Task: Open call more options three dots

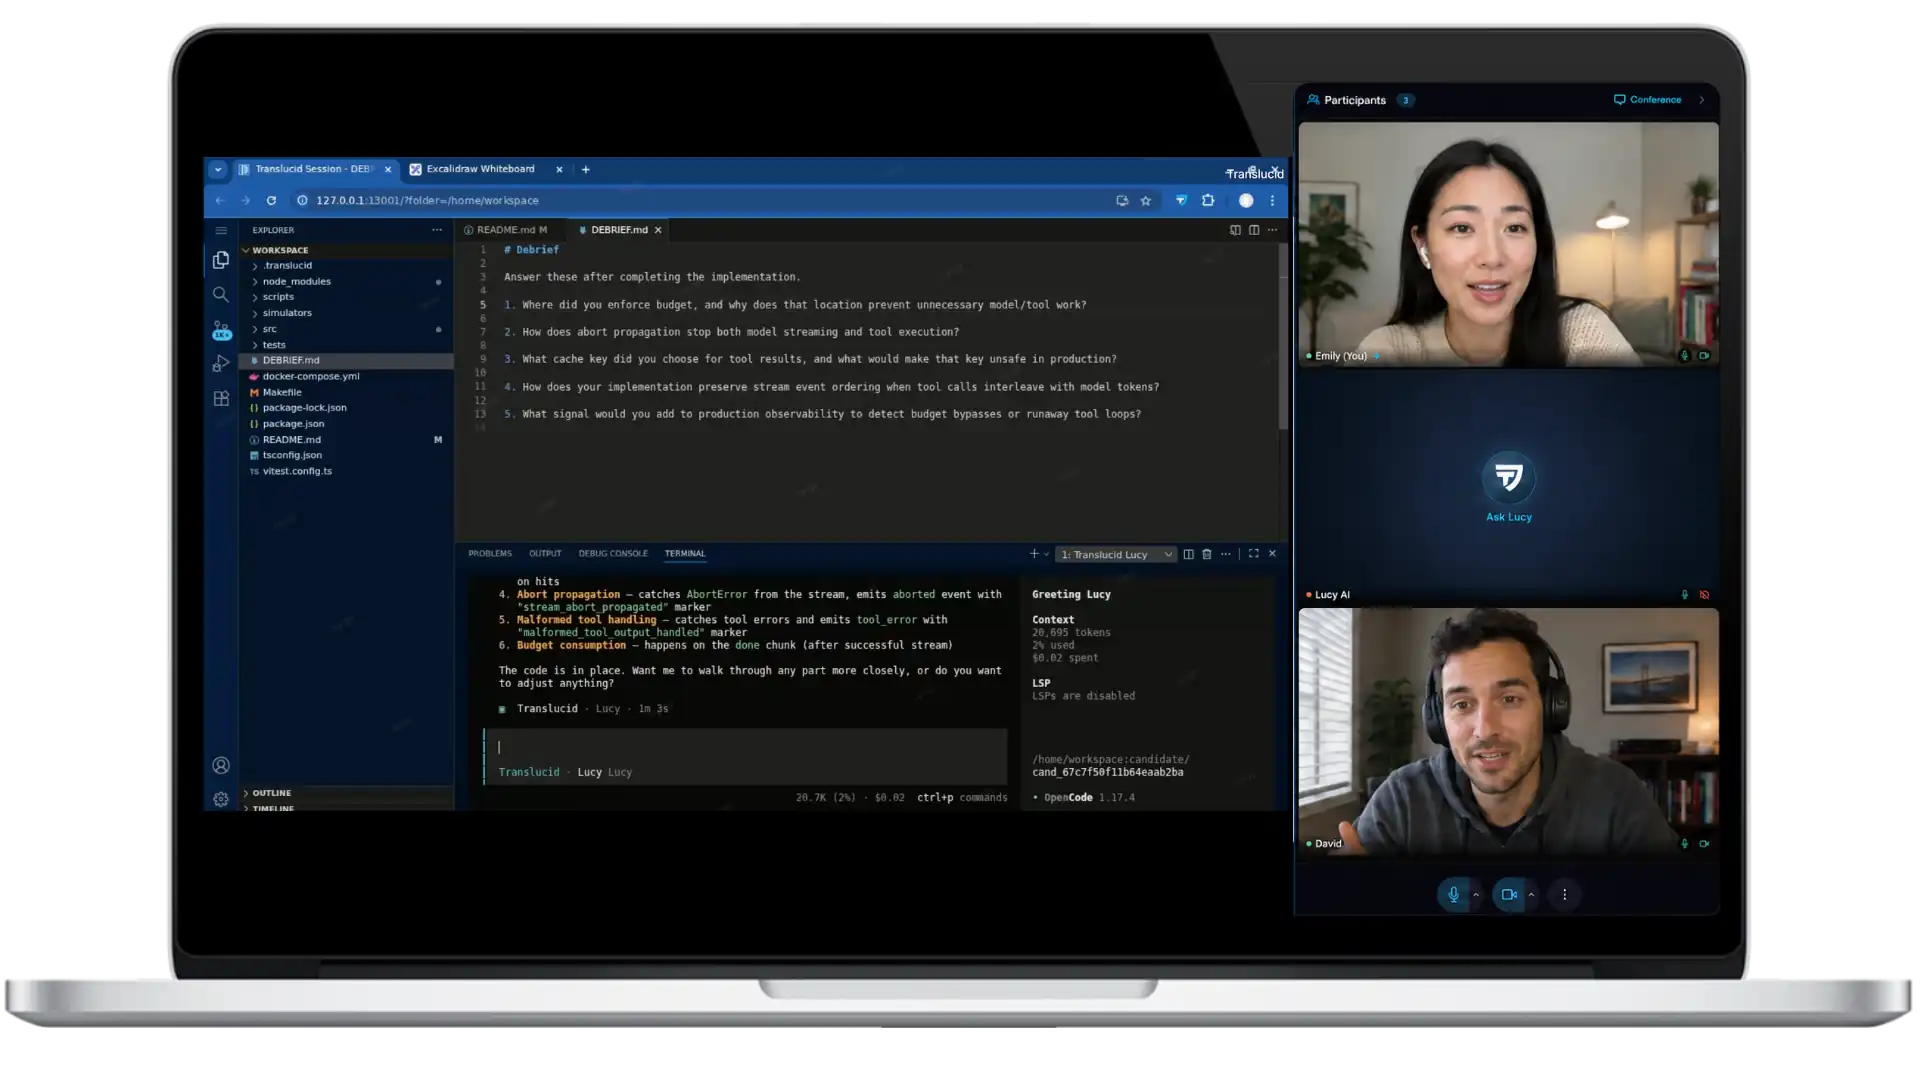Action: pyautogui.click(x=1565, y=895)
